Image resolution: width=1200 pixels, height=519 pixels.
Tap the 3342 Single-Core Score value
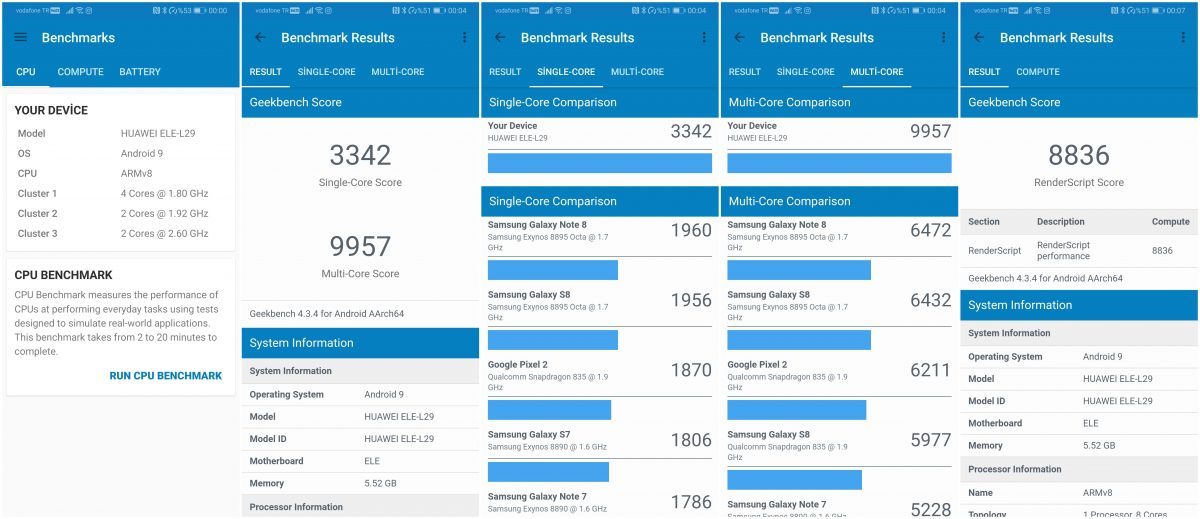pos(360,155)
